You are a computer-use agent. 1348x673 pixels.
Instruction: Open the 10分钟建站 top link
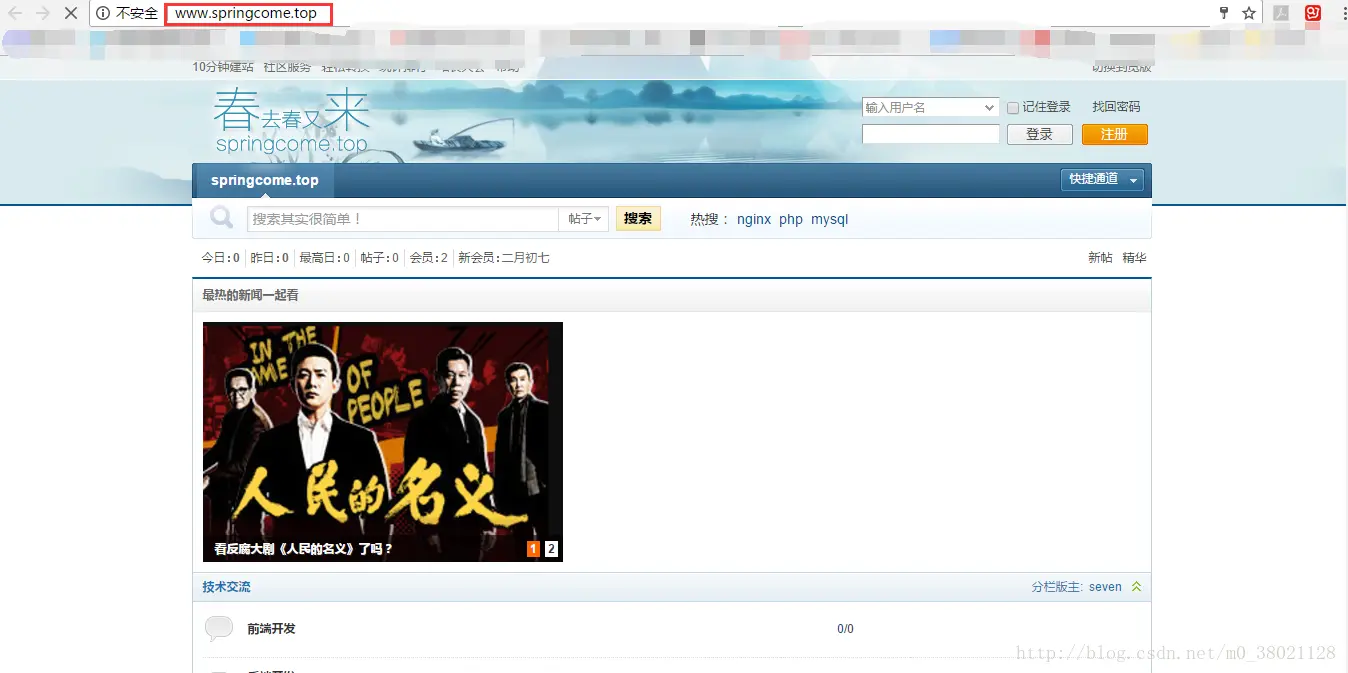click(223, 67)
